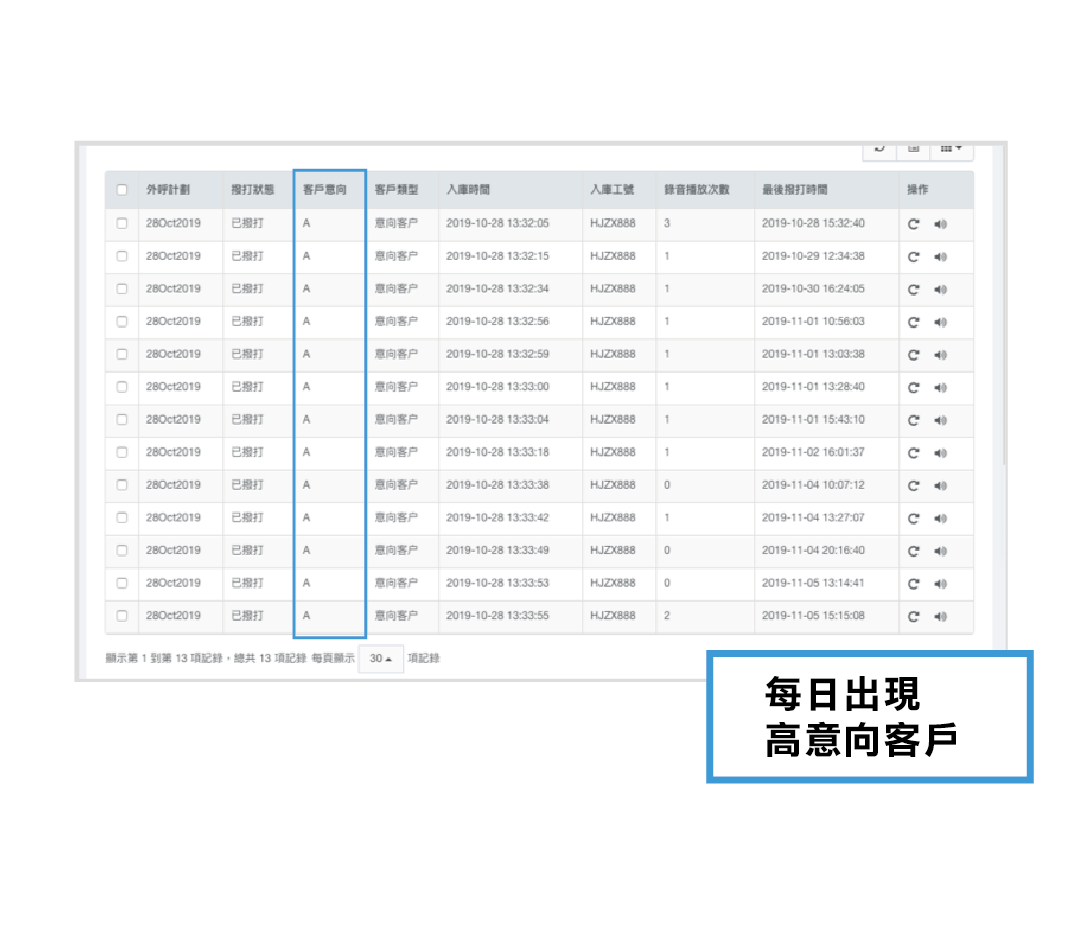Play recording for record entered at 13:33:38
This screenshot has height=932, width=1081.
[940, 485]
